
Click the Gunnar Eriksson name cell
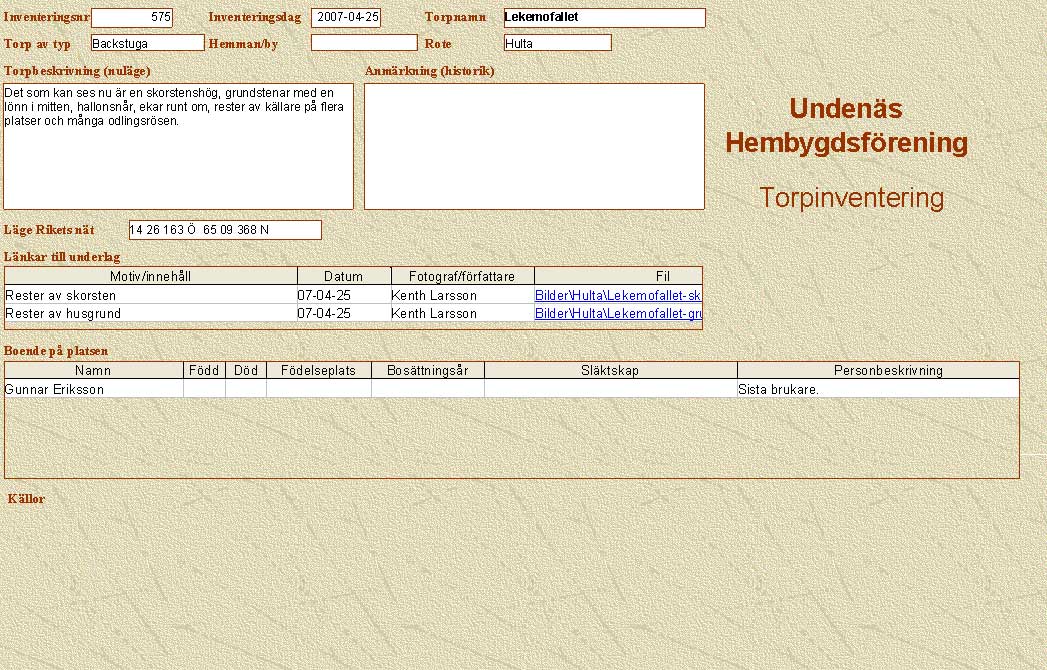[x=94, y=390]
